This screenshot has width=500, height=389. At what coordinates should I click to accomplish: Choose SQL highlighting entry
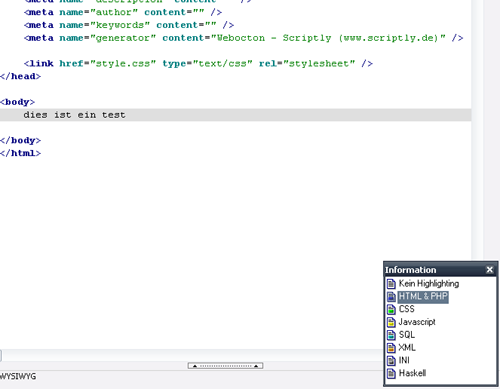pos(407,335)
